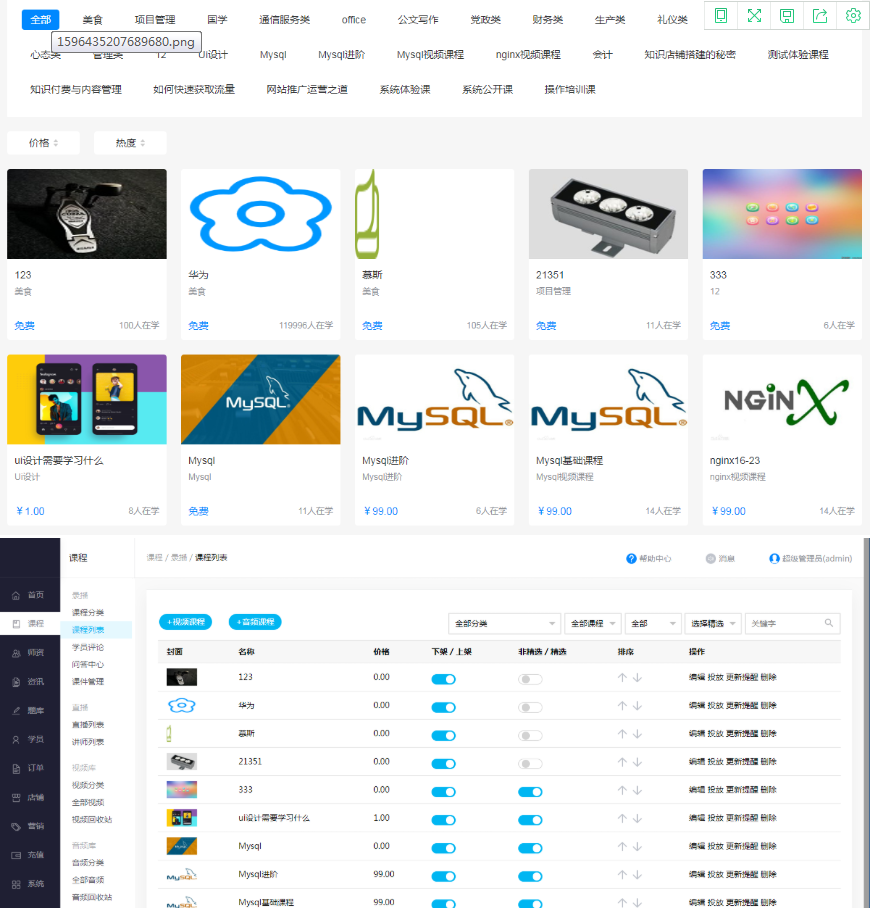Open the 全部 status dropdown
This screenshot has height=908, width=870.
pos(653,624)
